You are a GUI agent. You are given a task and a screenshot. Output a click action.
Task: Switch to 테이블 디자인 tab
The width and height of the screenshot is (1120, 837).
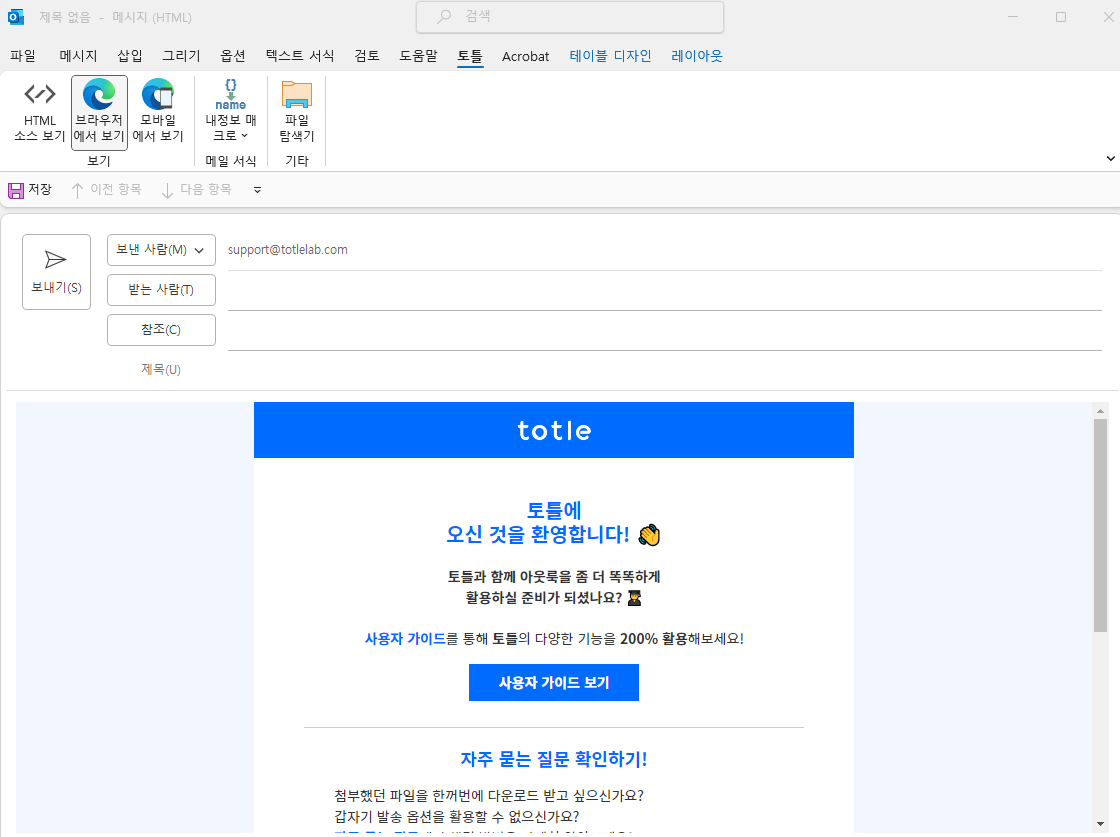[611, 56]
